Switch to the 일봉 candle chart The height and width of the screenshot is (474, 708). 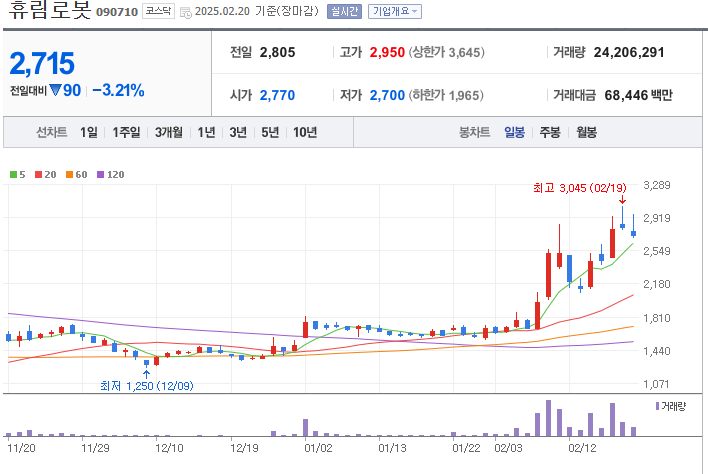click(x=514, y=132)
